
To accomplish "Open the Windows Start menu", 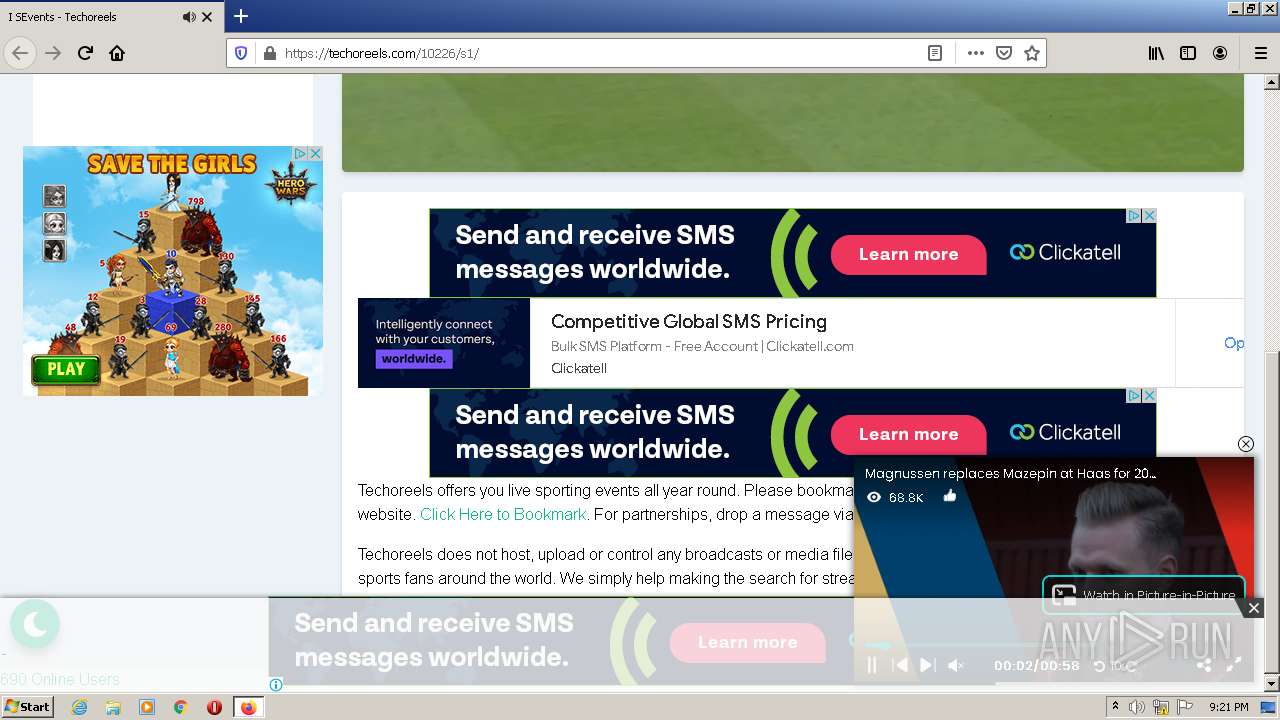I will (x=28, y=707).
